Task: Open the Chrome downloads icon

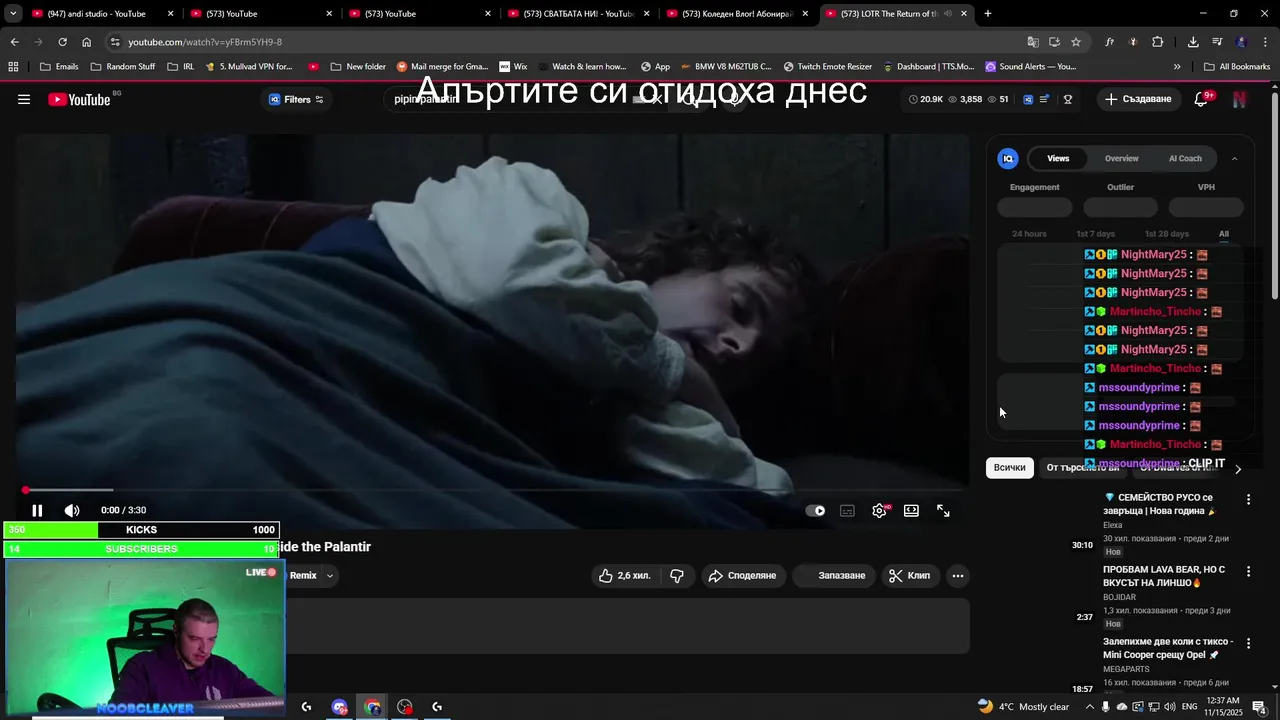Action: coord(1193,42)
